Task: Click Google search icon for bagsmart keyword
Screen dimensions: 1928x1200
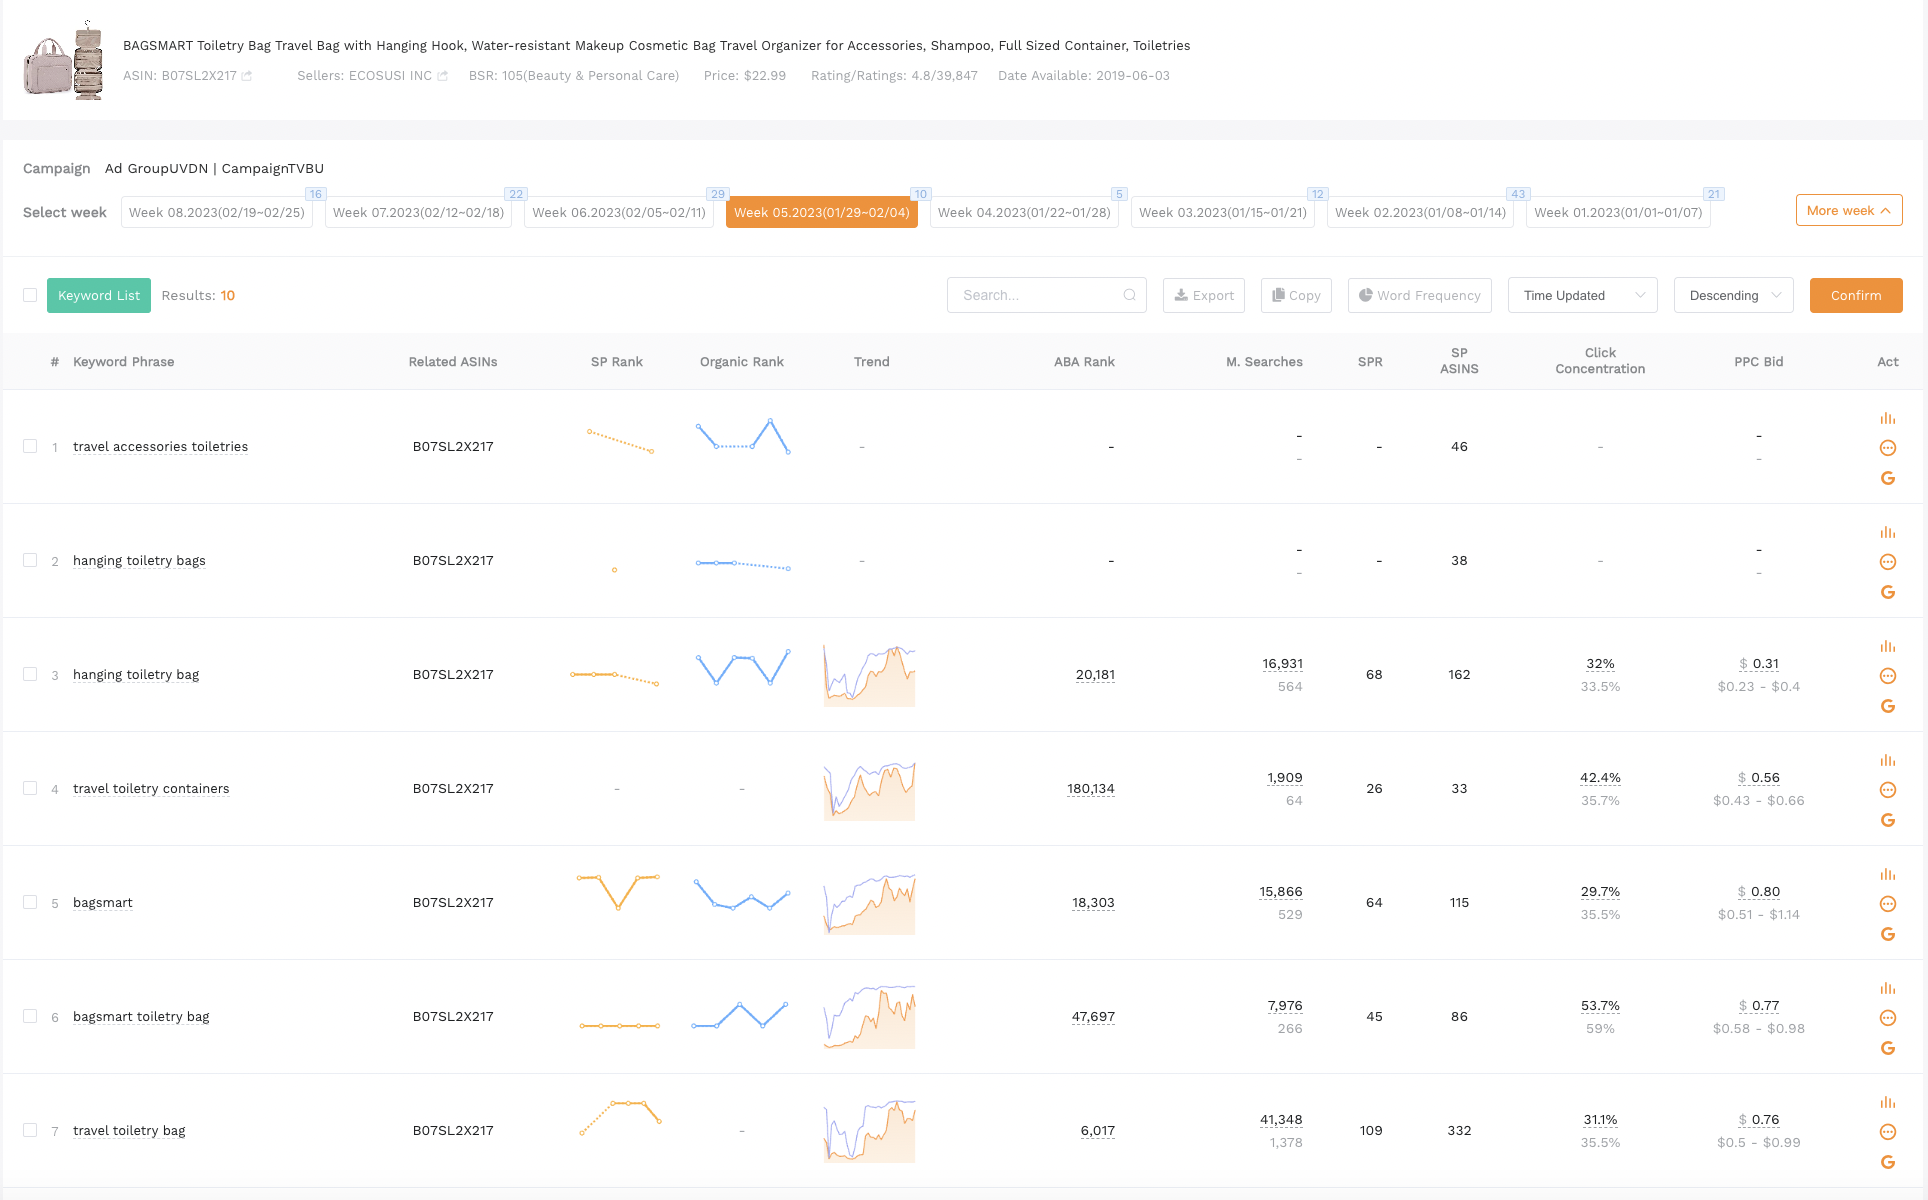Action: [1888, 934]
